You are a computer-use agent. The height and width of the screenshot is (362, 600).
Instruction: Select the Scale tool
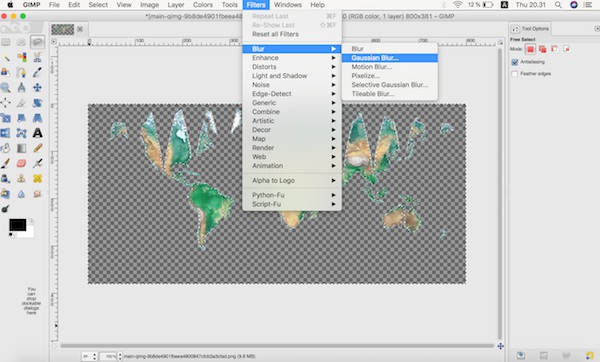click(6, 118)
